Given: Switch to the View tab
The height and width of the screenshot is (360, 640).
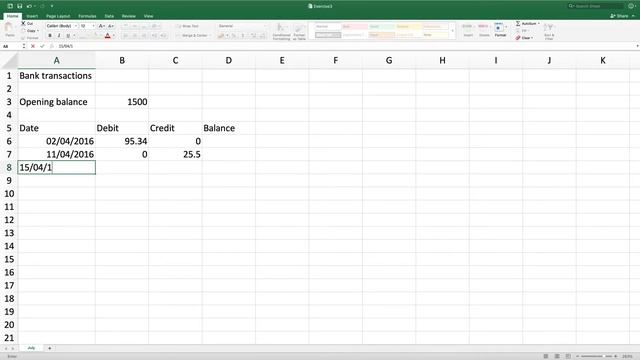Looking at the screenshot, I should (x=148, y=16).
